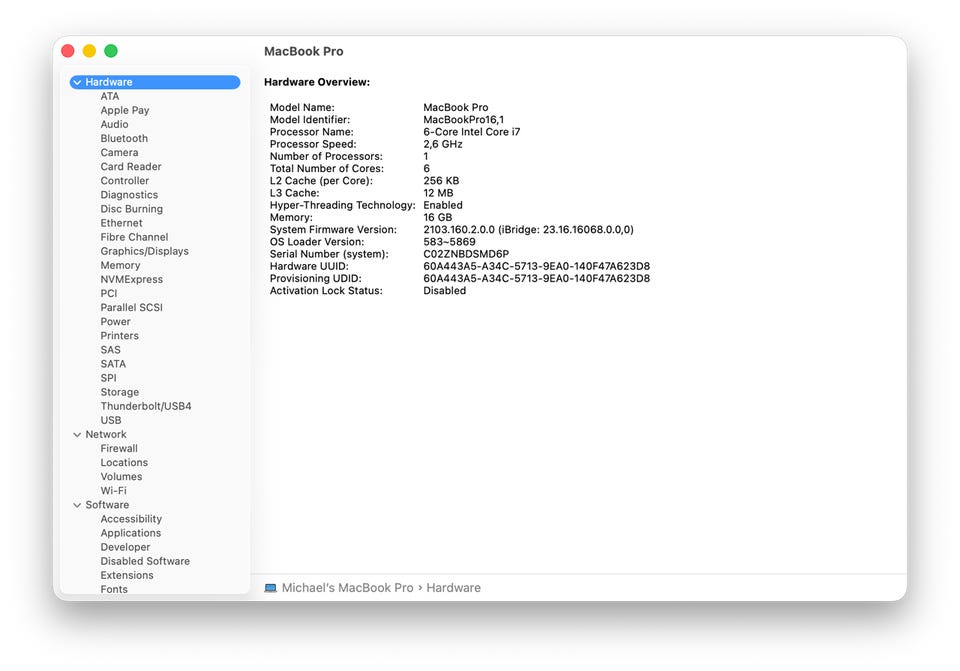
Task: Click the Hardware Overview heading
Action: click(x=317, y=82)
